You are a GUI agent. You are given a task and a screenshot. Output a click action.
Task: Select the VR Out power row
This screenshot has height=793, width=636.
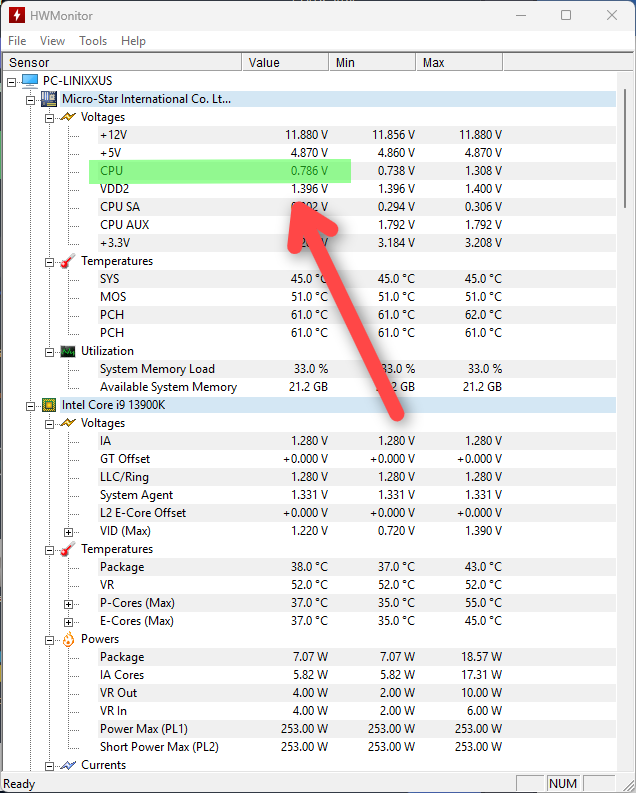(357, 693)
